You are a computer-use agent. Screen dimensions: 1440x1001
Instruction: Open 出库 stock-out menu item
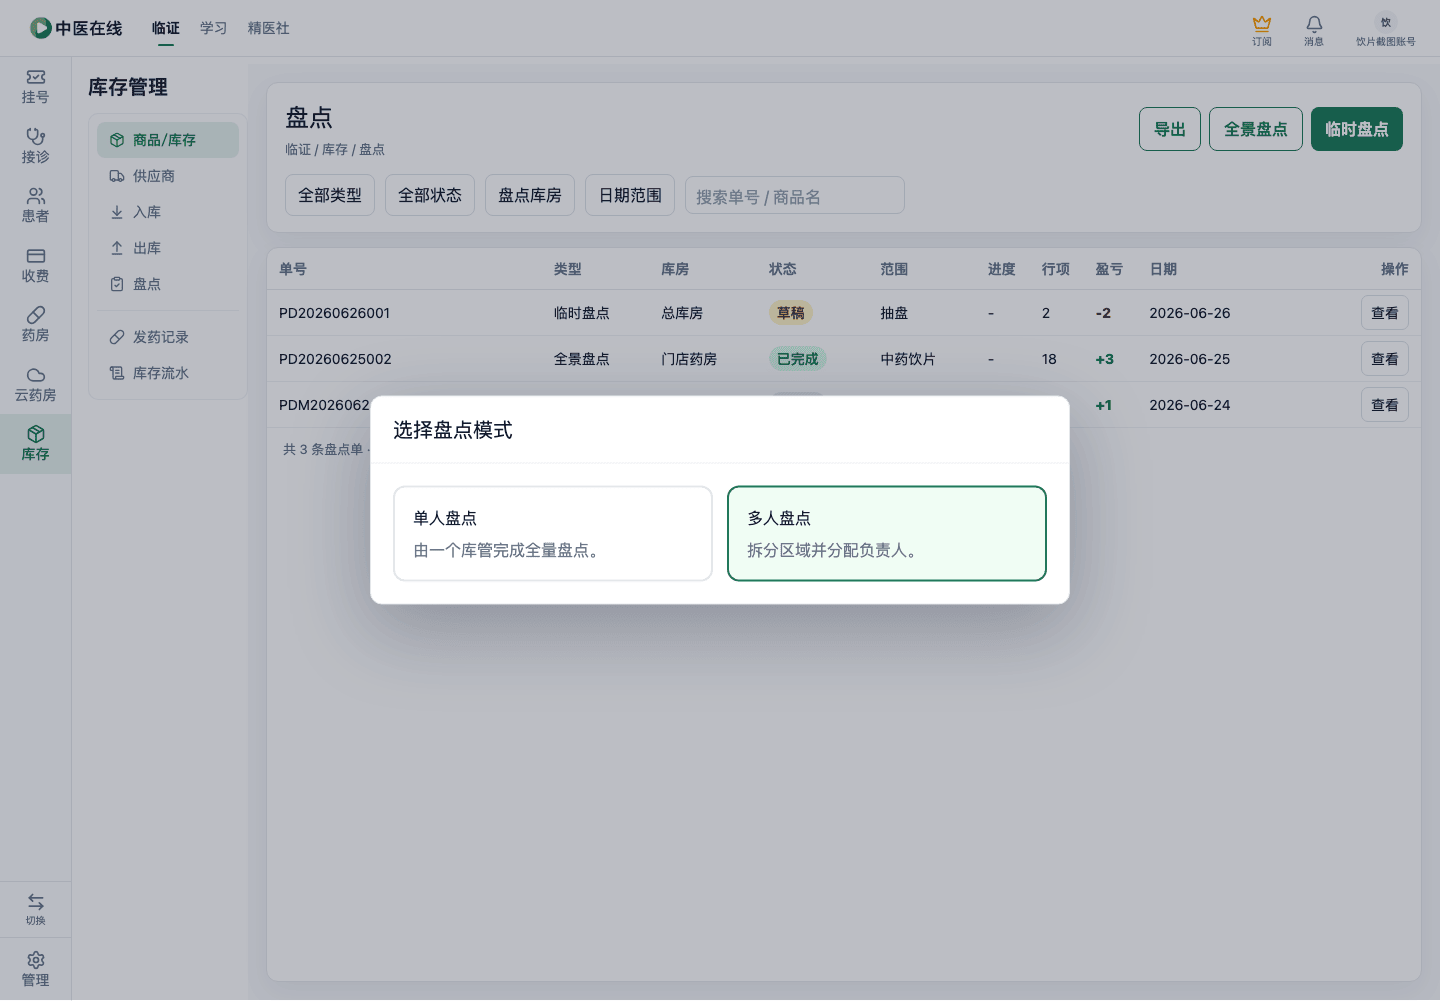(x=168, y=248)
